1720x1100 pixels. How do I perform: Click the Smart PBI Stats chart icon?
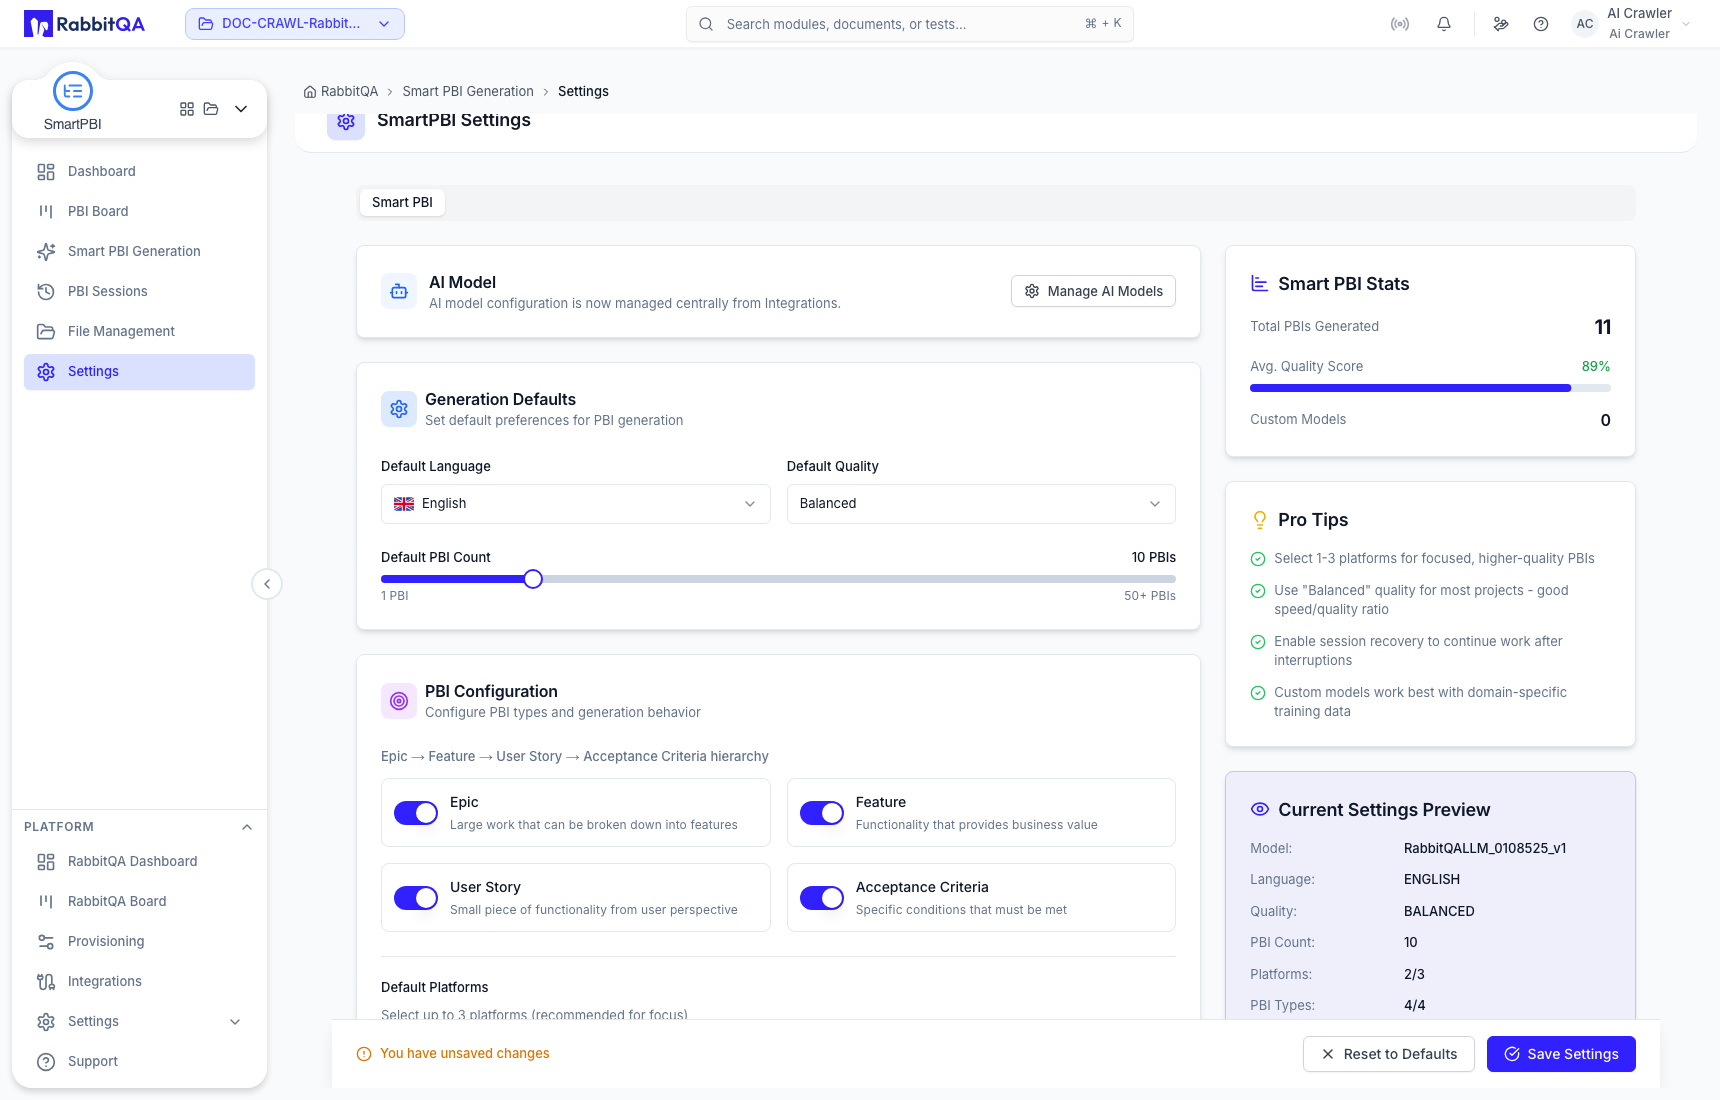coord(1260,284)
